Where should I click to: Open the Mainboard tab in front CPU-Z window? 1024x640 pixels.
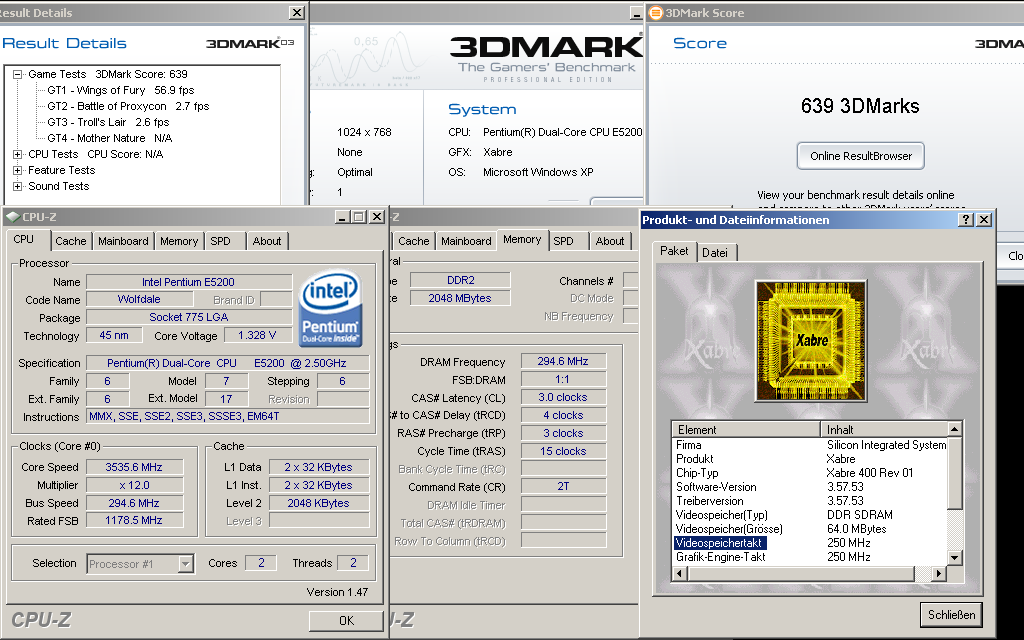[123, 241]
